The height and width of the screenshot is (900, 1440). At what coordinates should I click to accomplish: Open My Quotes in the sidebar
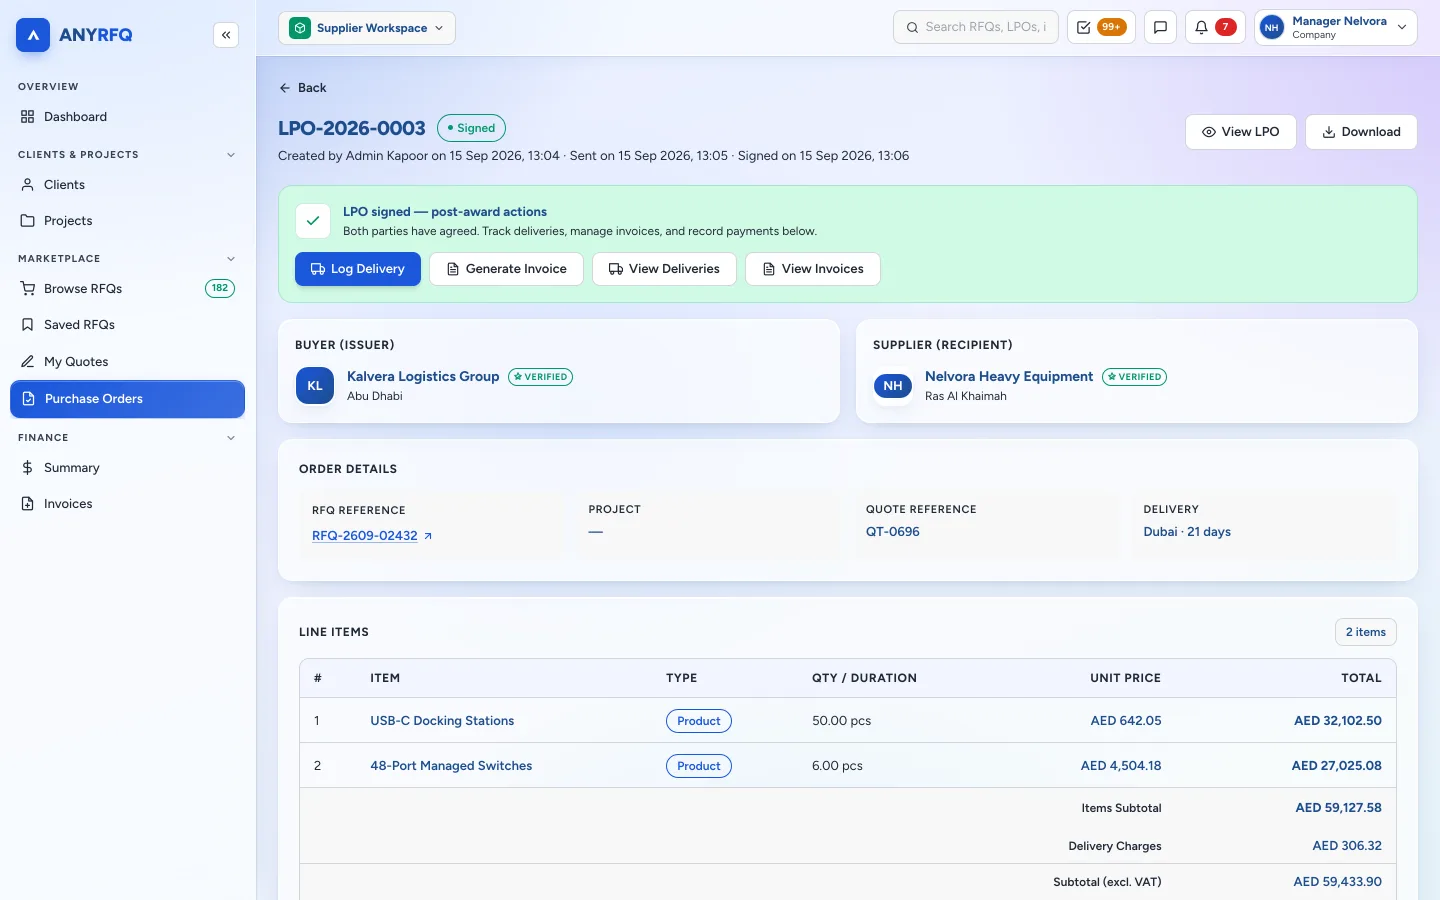(x=128, y=362)
